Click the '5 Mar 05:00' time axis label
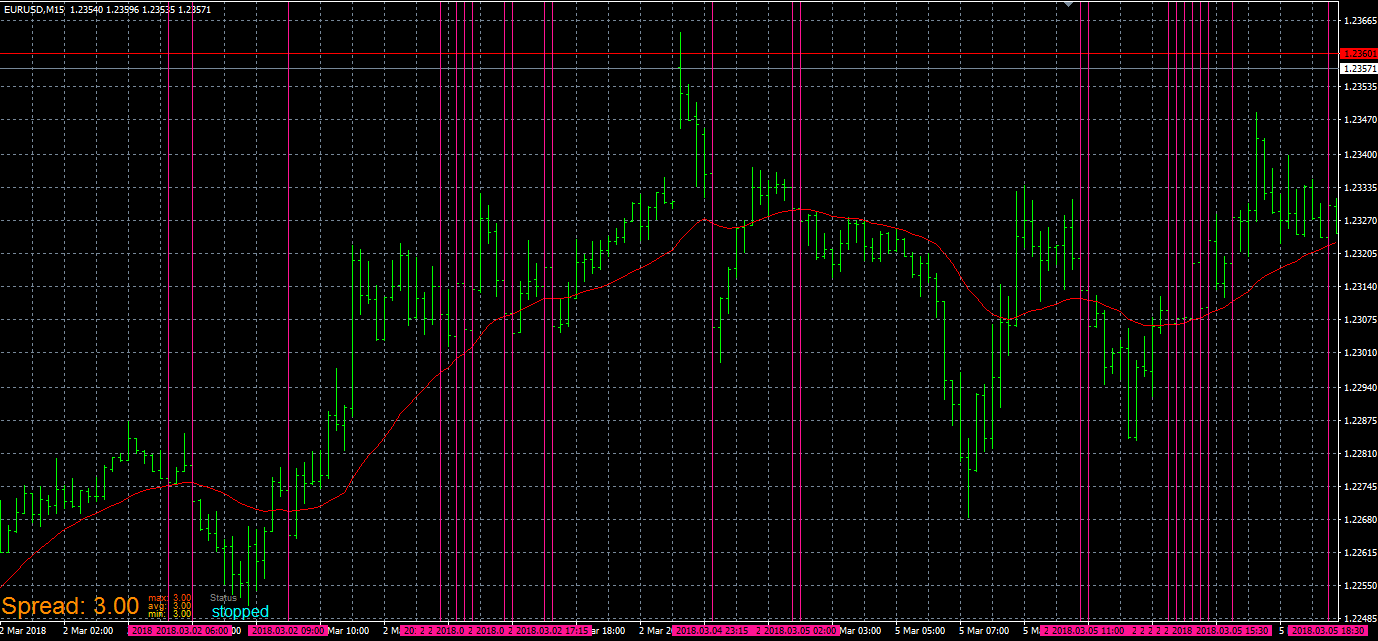This screenshot has width=1378, height=641. 920,631
